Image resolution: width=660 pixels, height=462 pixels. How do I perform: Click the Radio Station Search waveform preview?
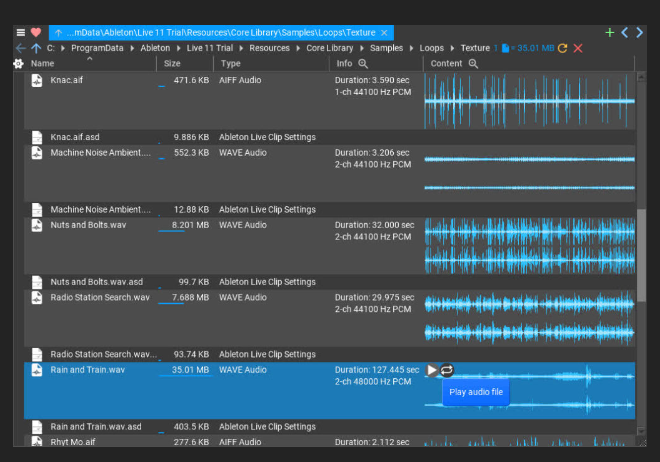coord(529,316)
